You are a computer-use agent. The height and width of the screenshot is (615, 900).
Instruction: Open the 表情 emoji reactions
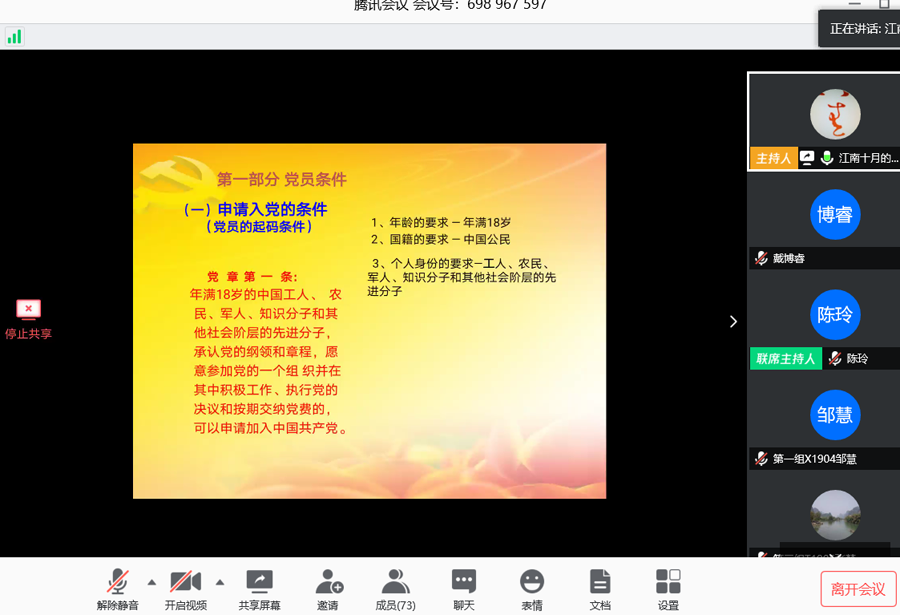532,582
